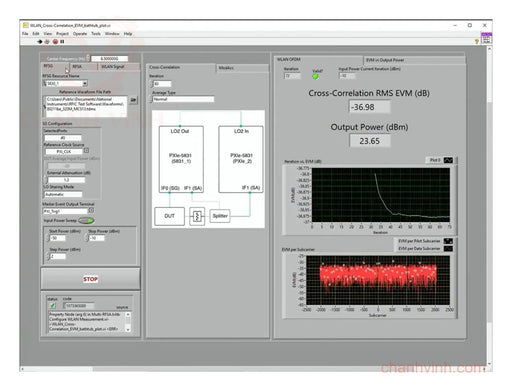Click the External Attenuation stepper
The height and width of the screenshot is (391, 512).
click(x=46, y=180)
